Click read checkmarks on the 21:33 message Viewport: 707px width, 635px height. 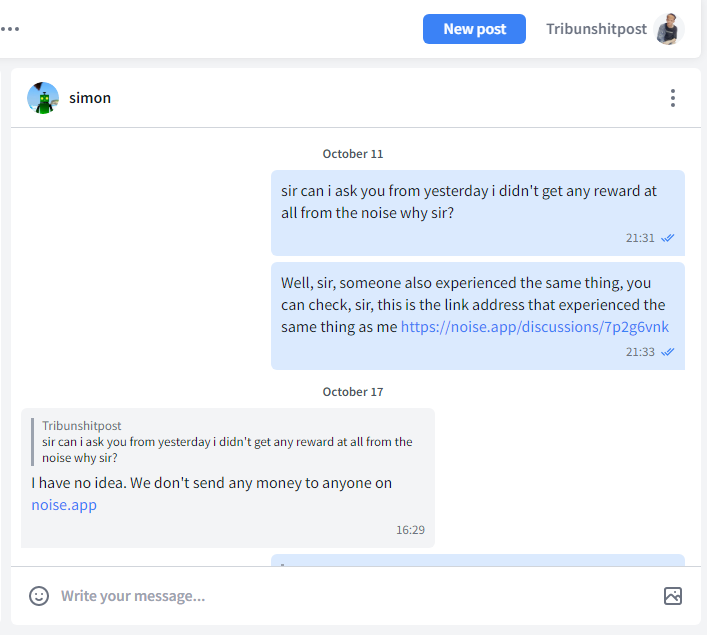[x=667, y=352]
